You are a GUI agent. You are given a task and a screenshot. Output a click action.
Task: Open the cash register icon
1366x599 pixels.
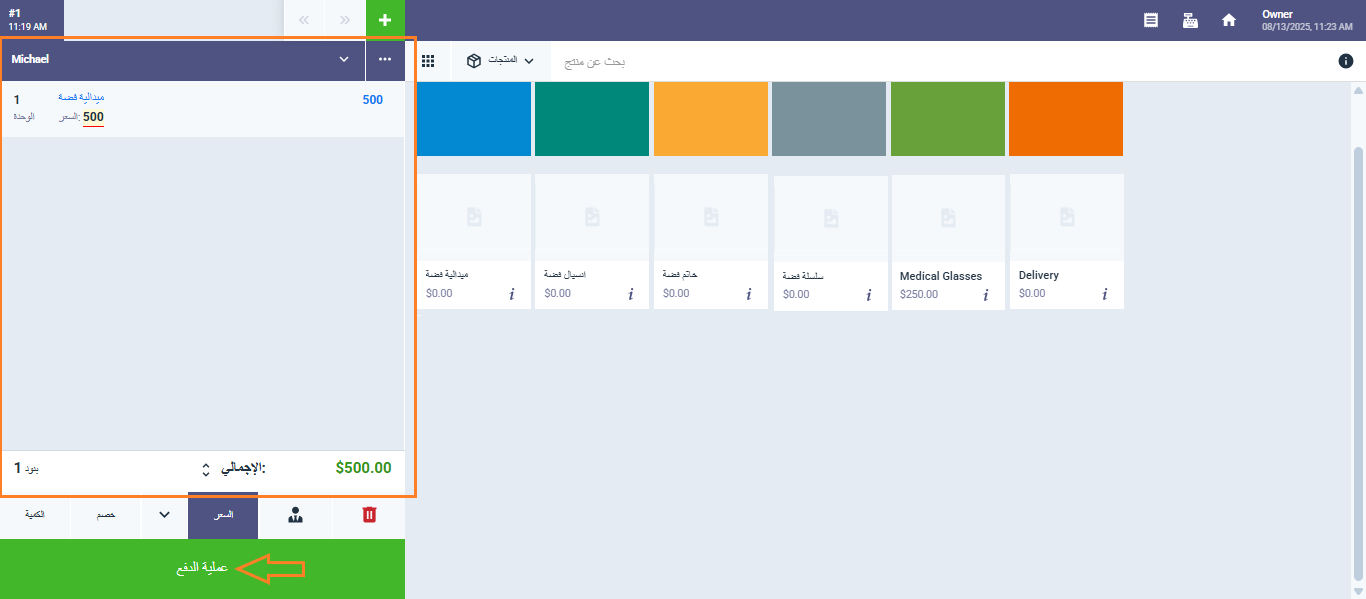tap(1190, 20)
